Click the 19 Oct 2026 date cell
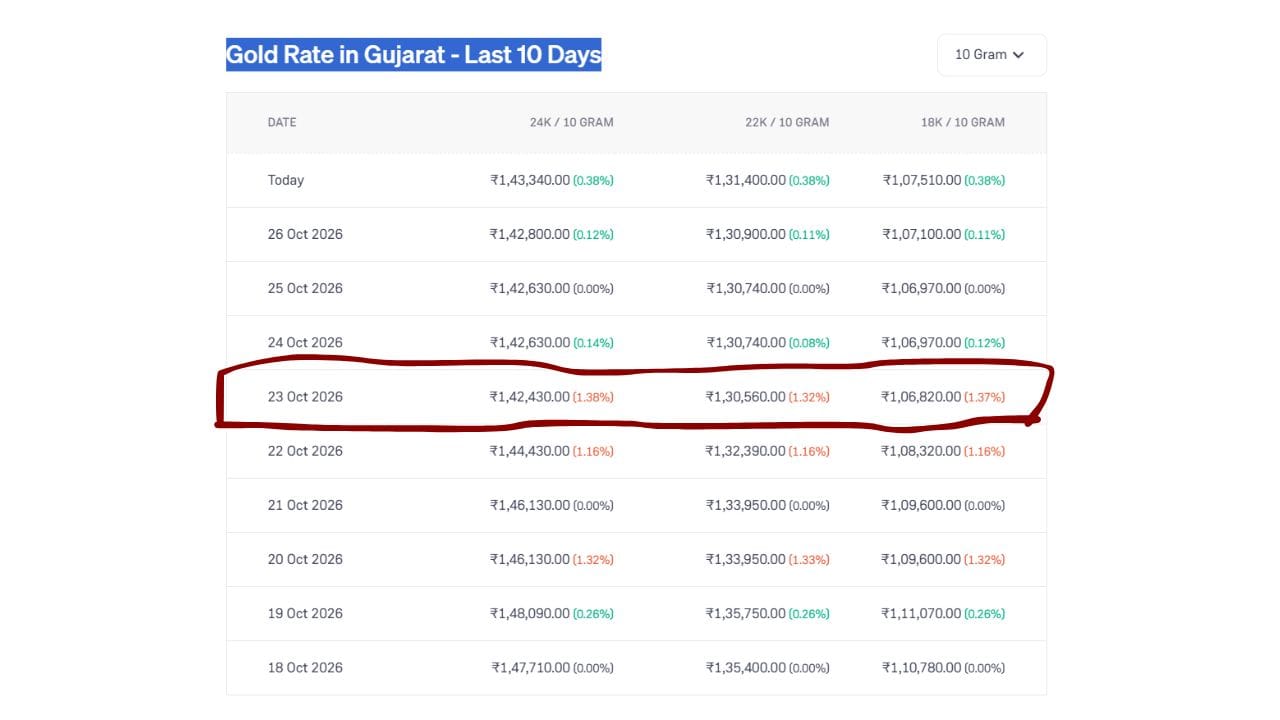Image resolution: width=1280 pixels, height=720 pixels. pos(305,612)
